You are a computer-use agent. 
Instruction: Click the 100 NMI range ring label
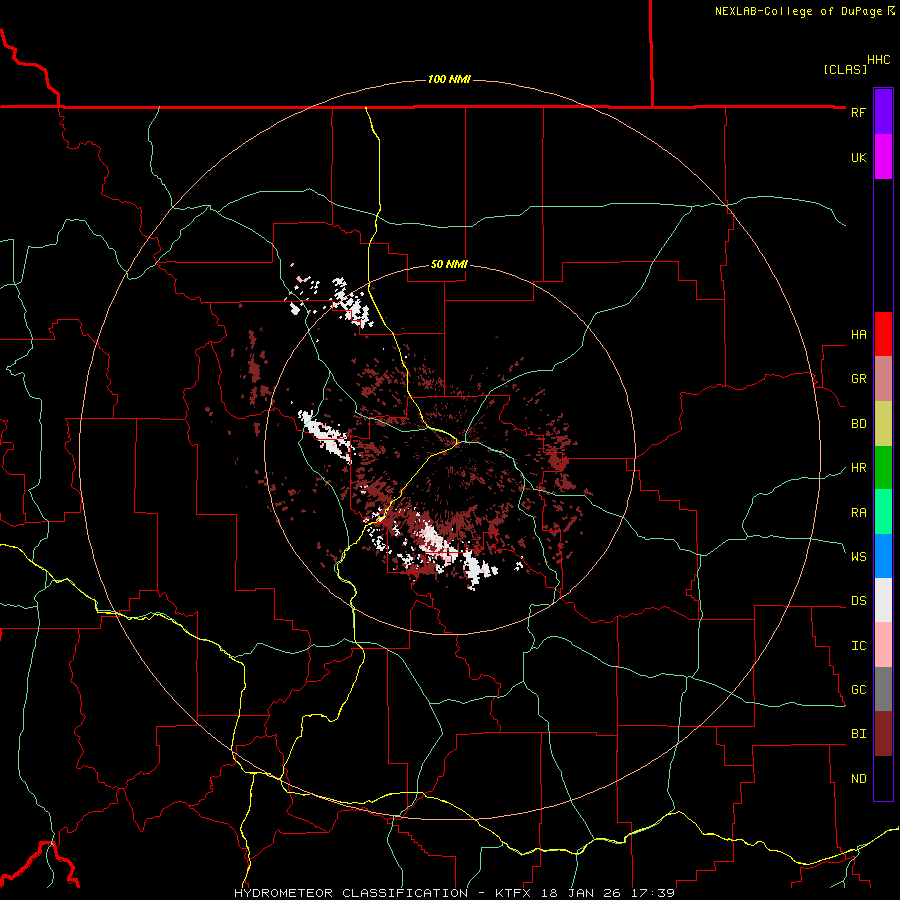pyautogui.click(x=449, y=79)
